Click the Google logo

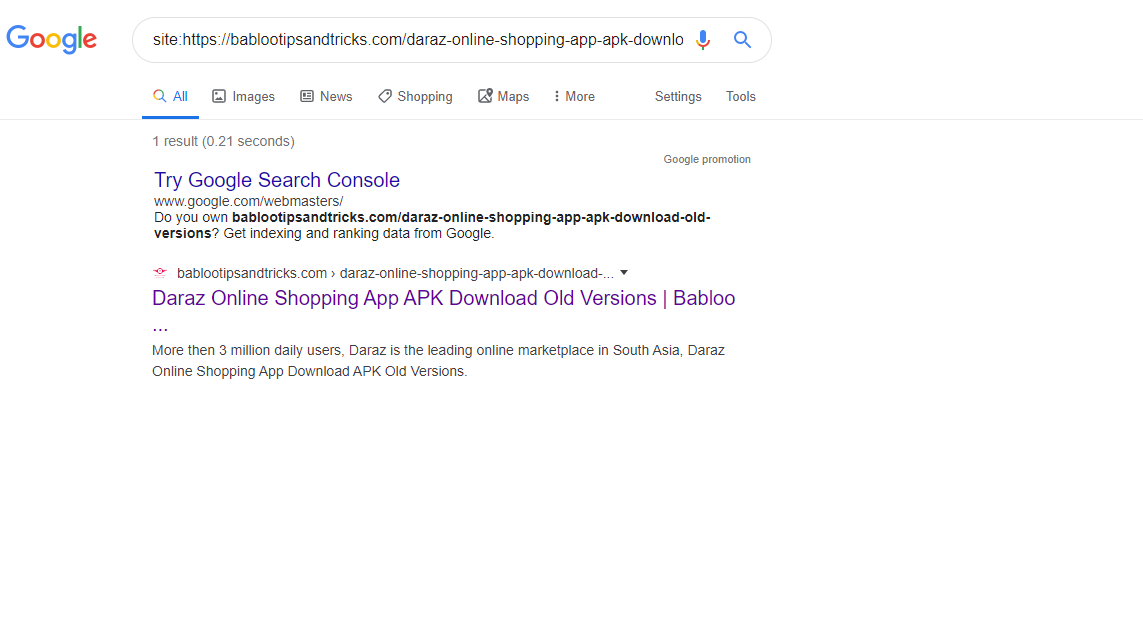[51, 39]
